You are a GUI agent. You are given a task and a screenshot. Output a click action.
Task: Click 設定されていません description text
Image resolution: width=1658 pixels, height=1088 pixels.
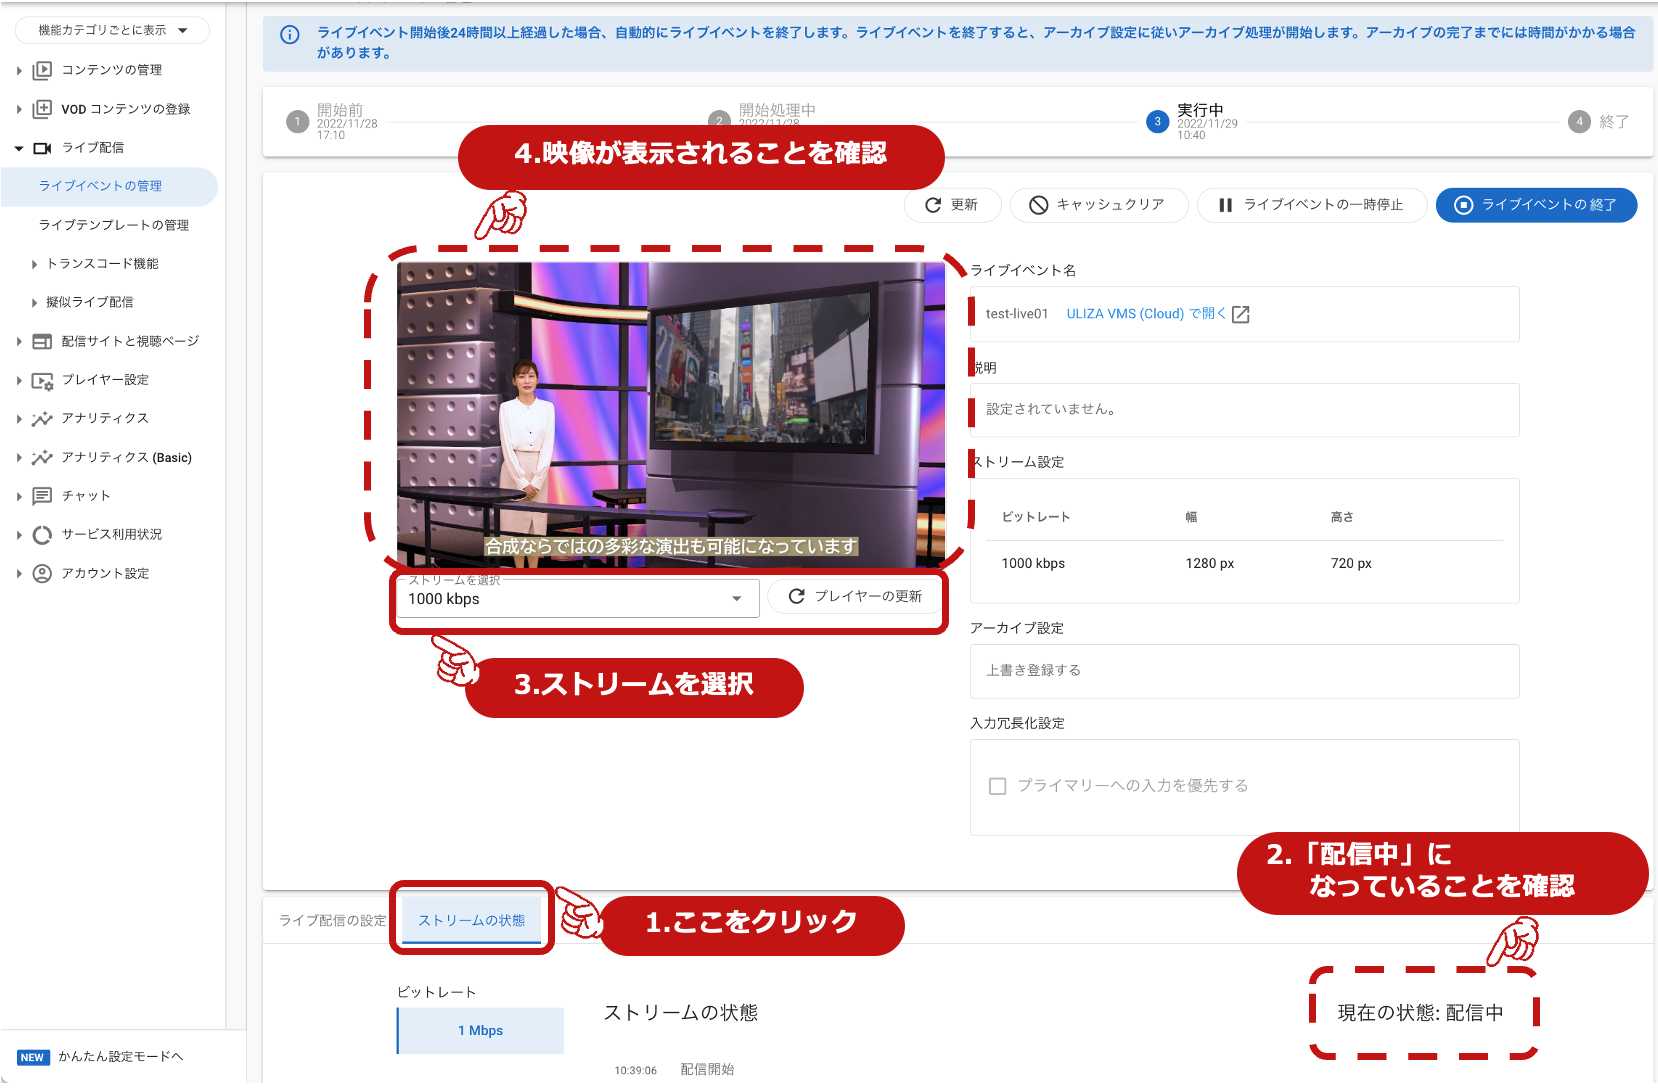pos(1051,409)
